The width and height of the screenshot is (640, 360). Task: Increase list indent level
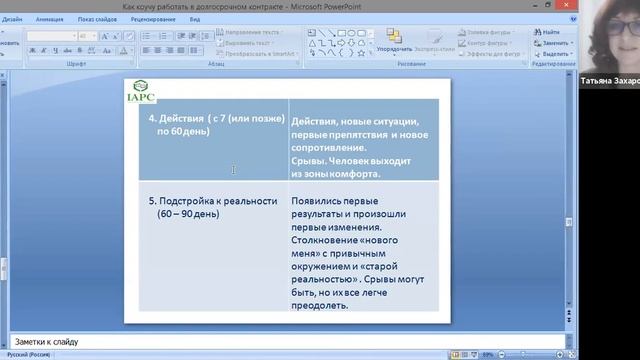click(x=193, y=36)
